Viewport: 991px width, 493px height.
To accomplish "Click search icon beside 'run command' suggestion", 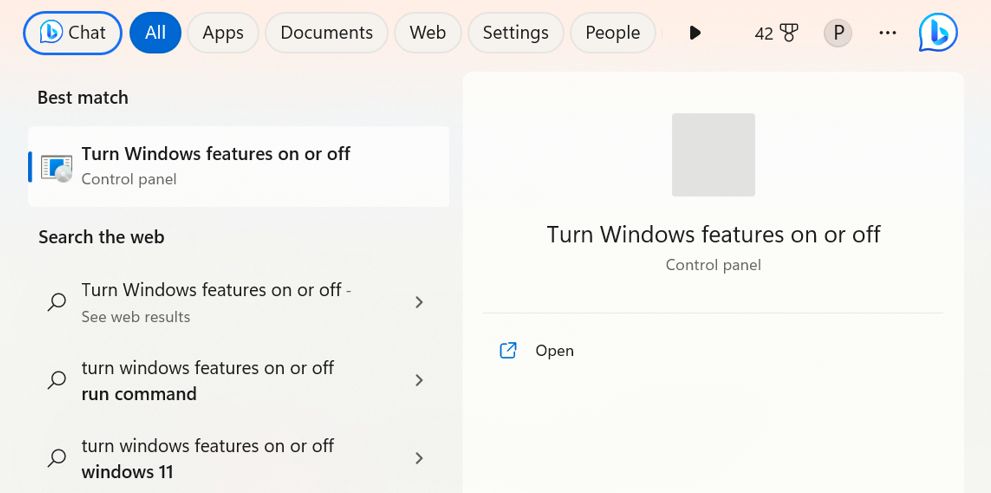I will click(x=57, y=380).
